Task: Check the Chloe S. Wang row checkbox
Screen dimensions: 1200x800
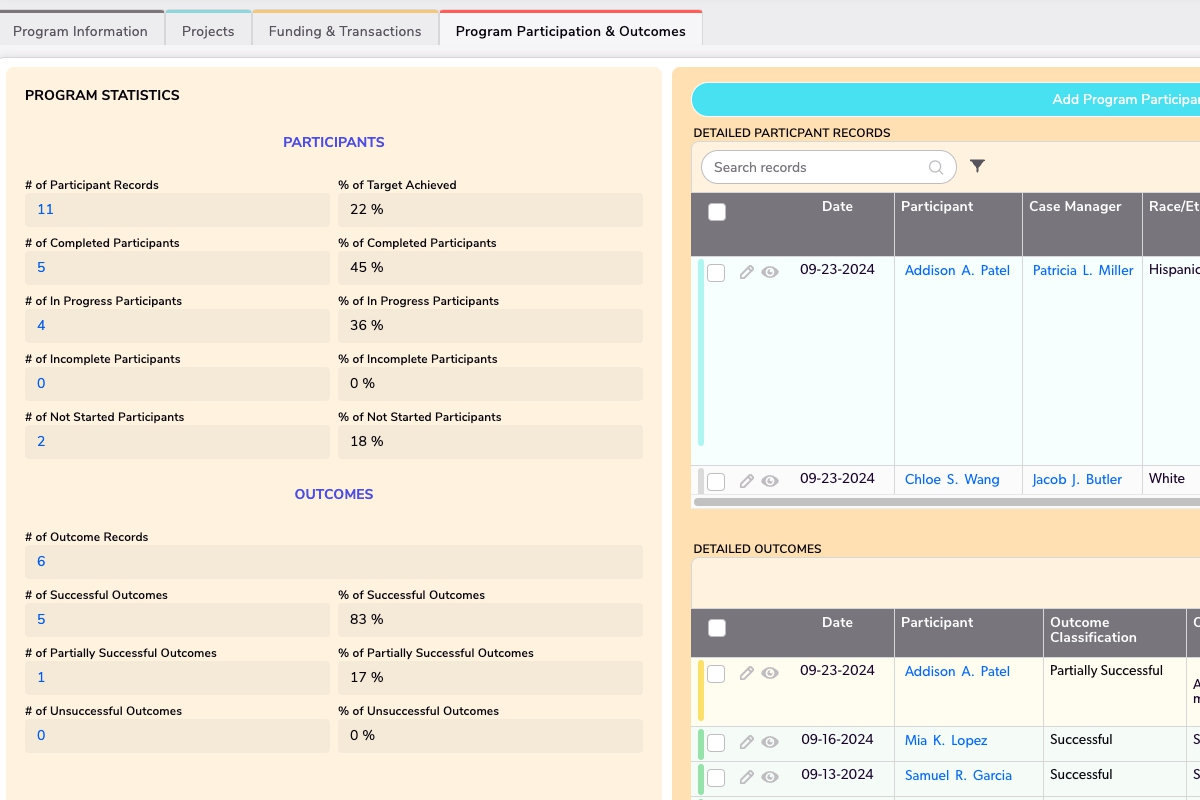Action: pos(716,482)
